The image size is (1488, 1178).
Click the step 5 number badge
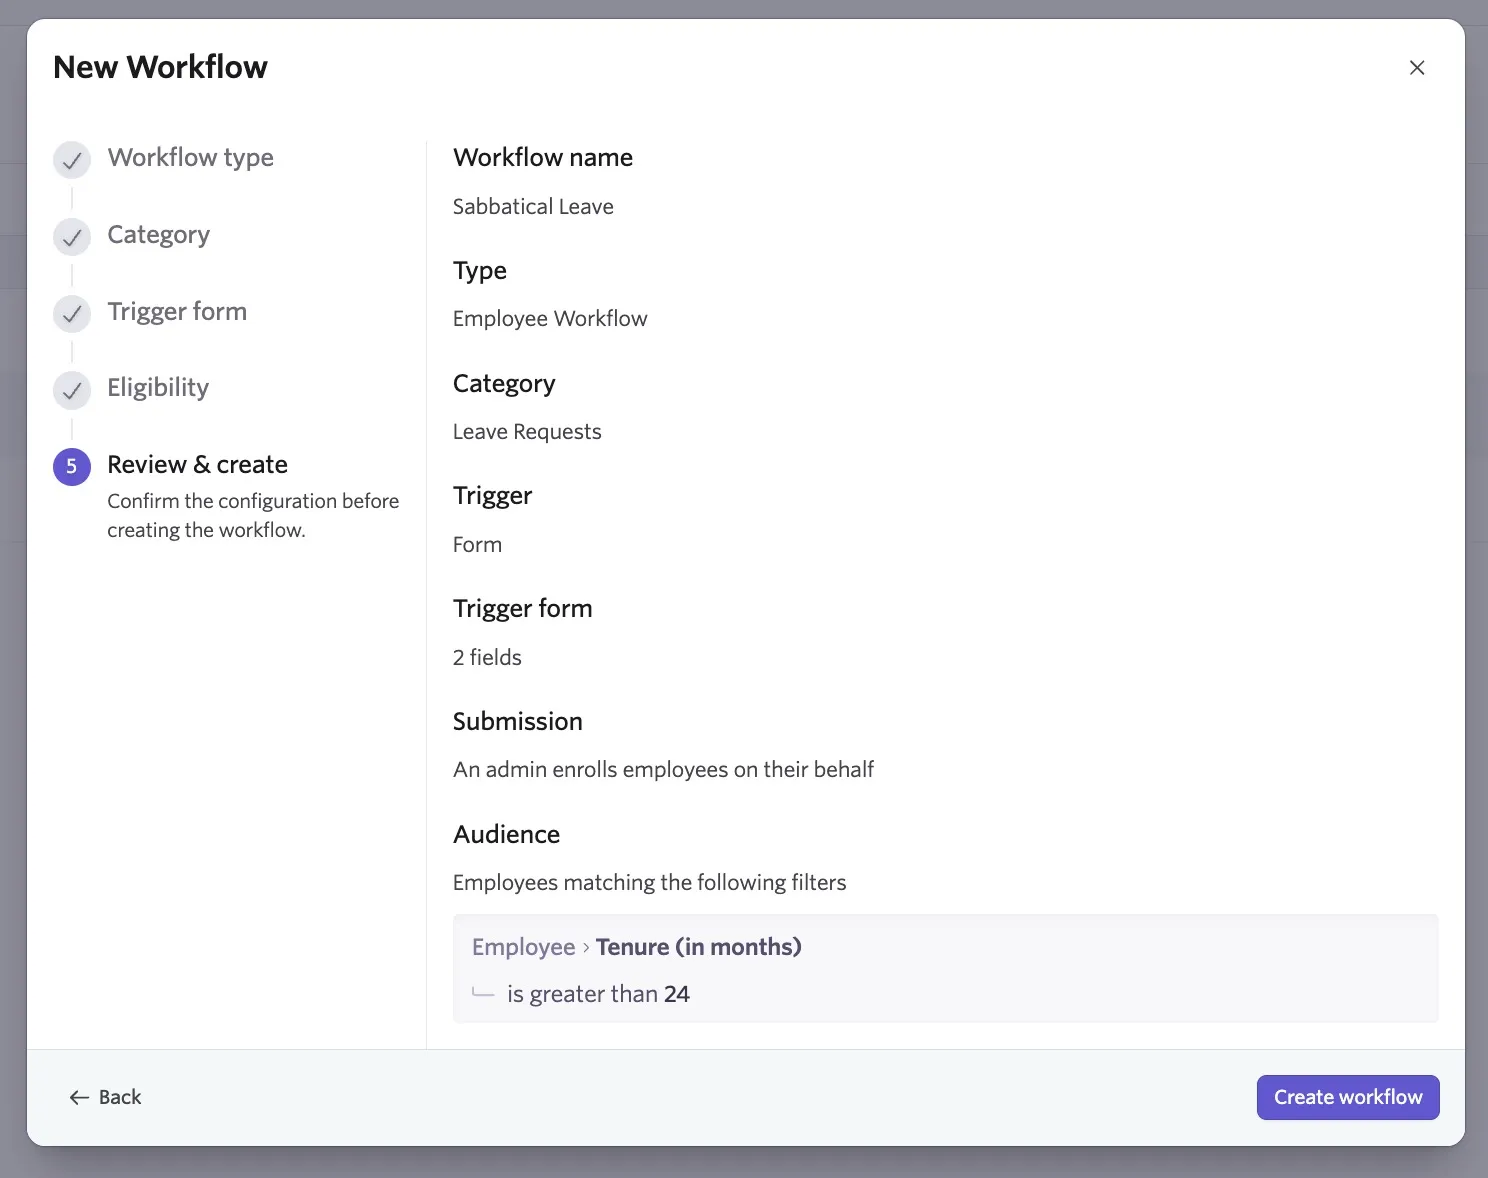[72, 466]
